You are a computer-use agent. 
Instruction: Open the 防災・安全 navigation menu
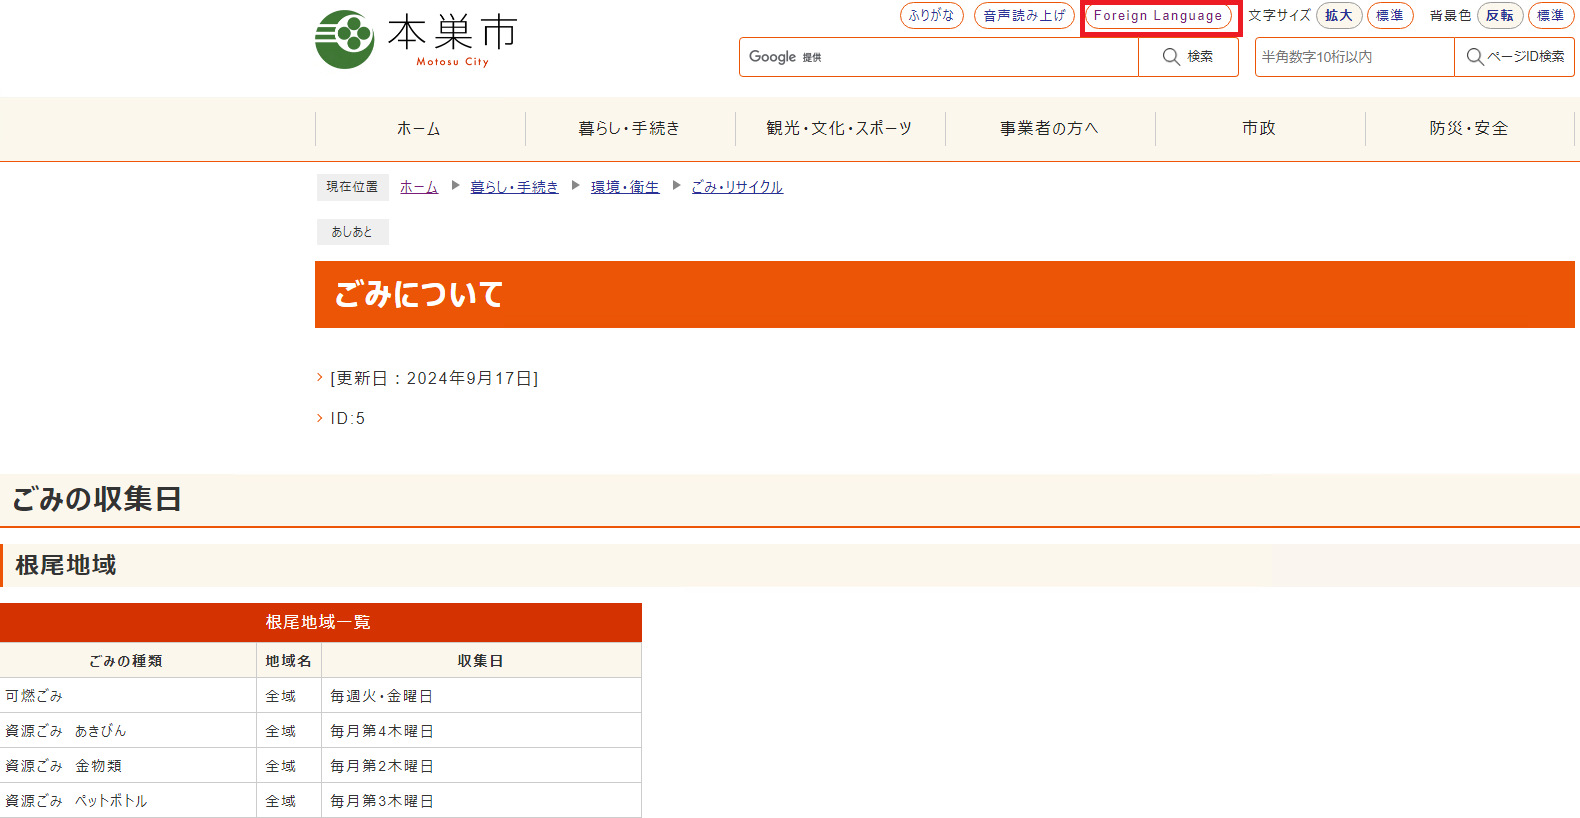[x=1469, y=129]
